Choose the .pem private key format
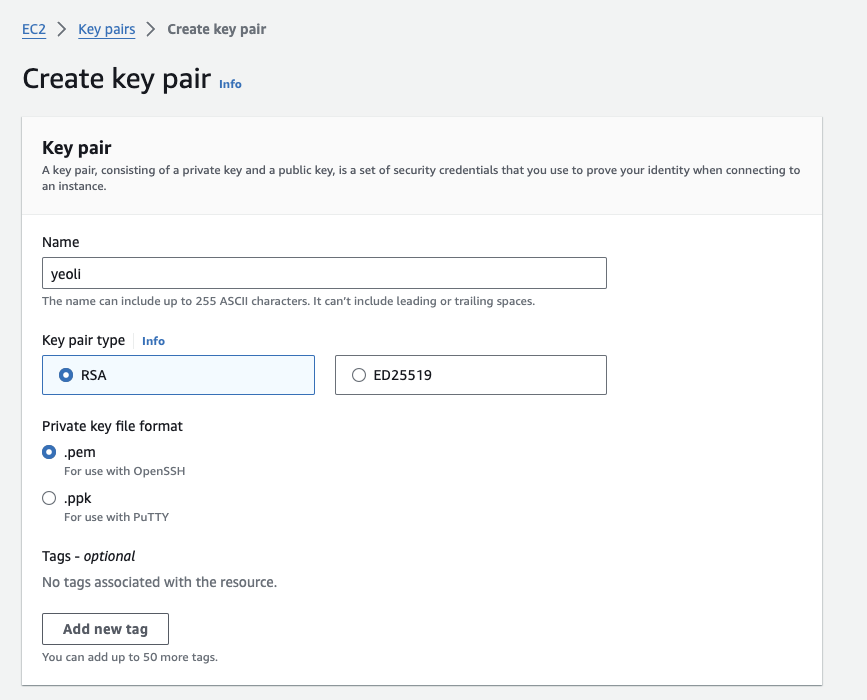The image size is (867, 700). pos(49,452)
